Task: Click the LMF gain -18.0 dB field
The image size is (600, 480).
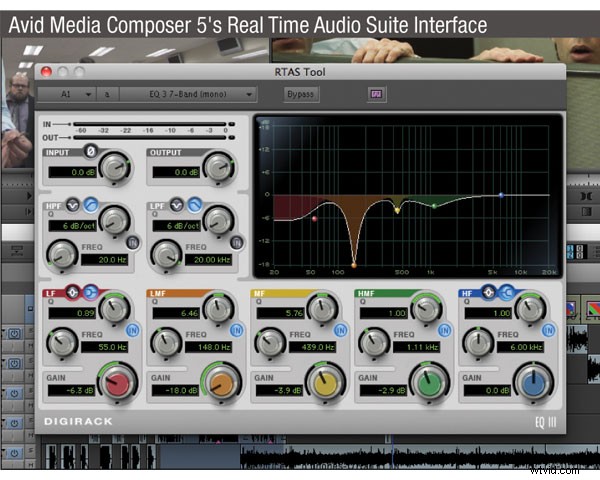Action: [x=176, y=390]
